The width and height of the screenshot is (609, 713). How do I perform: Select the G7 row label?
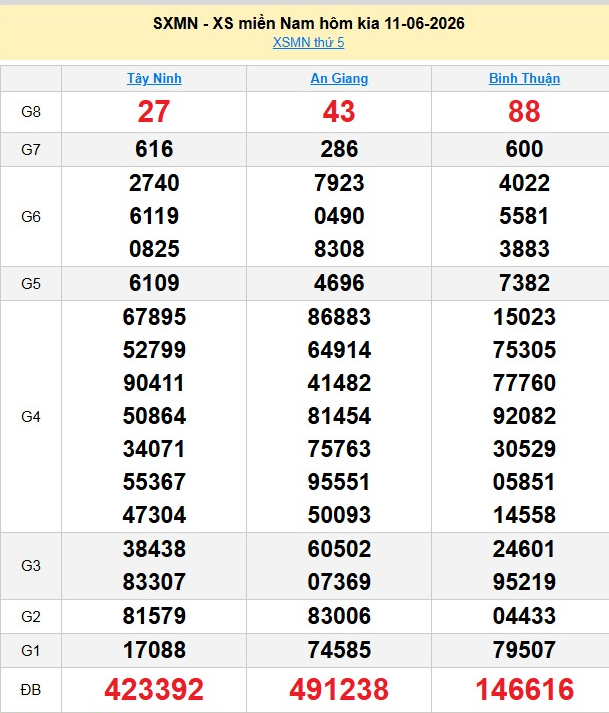pos(31,150)
